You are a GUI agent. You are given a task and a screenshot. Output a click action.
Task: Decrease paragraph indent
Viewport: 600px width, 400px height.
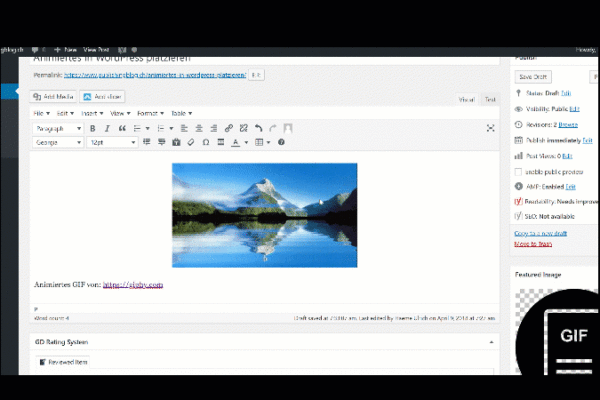pyautogui.click(x=147, y=142)
